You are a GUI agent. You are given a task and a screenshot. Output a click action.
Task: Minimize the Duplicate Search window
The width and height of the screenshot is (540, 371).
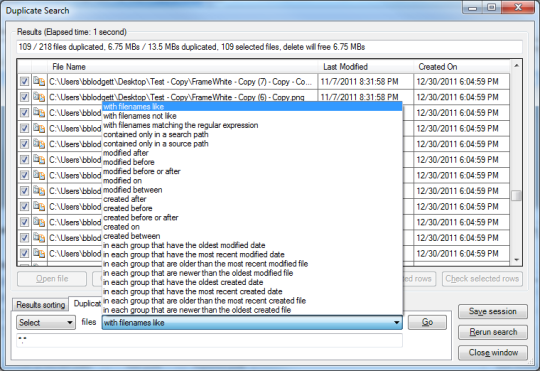[472, 8]
